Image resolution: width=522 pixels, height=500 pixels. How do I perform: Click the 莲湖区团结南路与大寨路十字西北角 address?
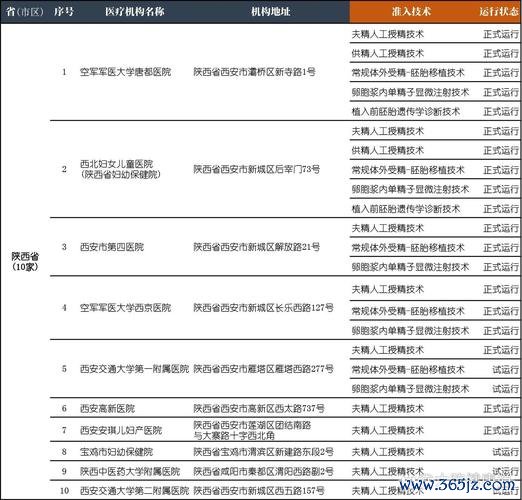[x=252, y=430]
